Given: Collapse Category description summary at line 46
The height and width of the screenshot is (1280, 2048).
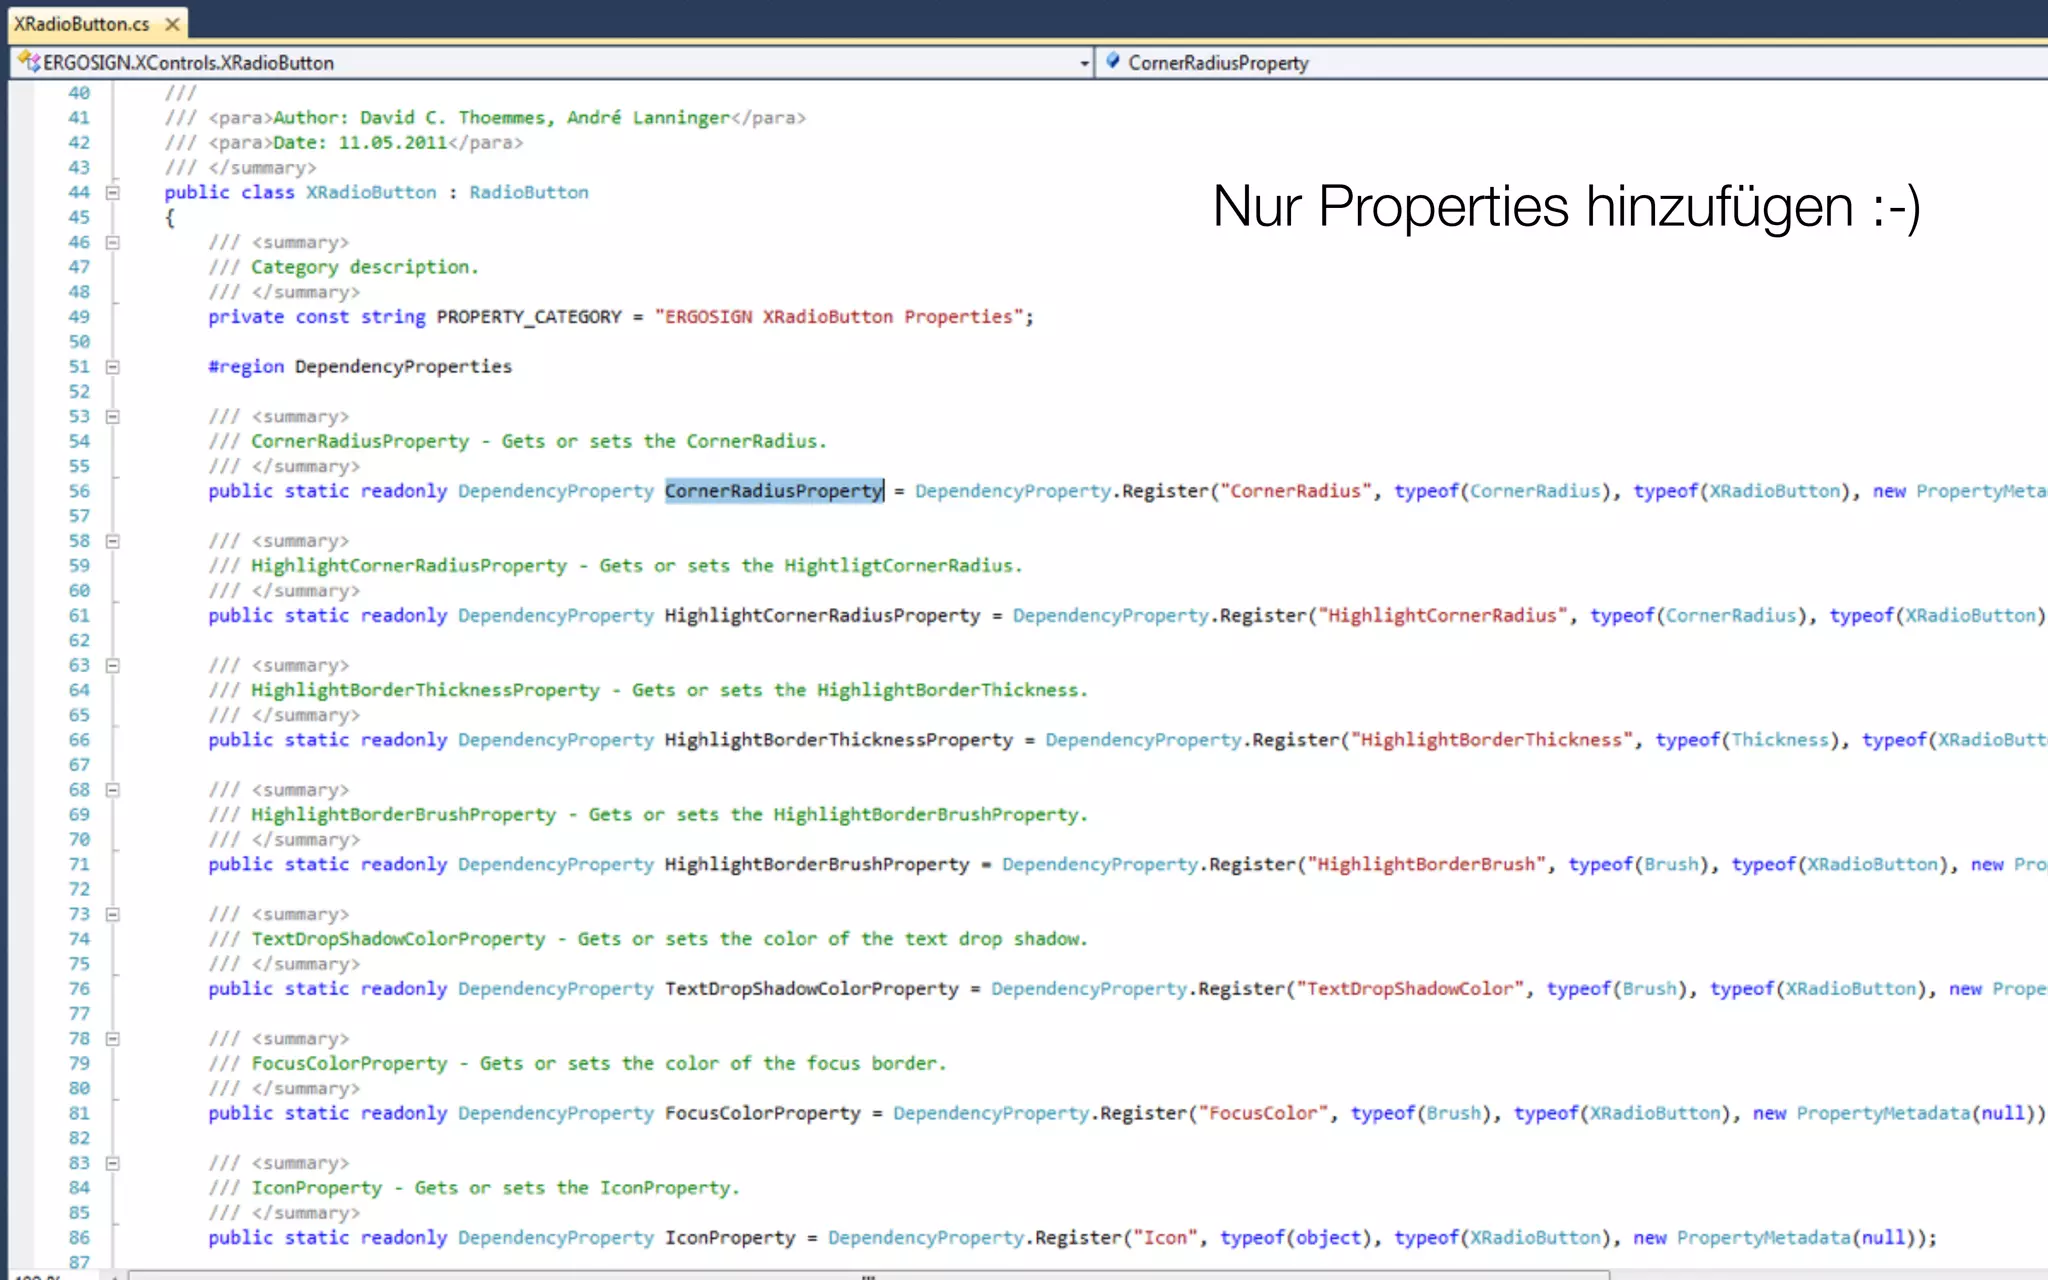Looking at the screenshot, I should pos(113,242).
